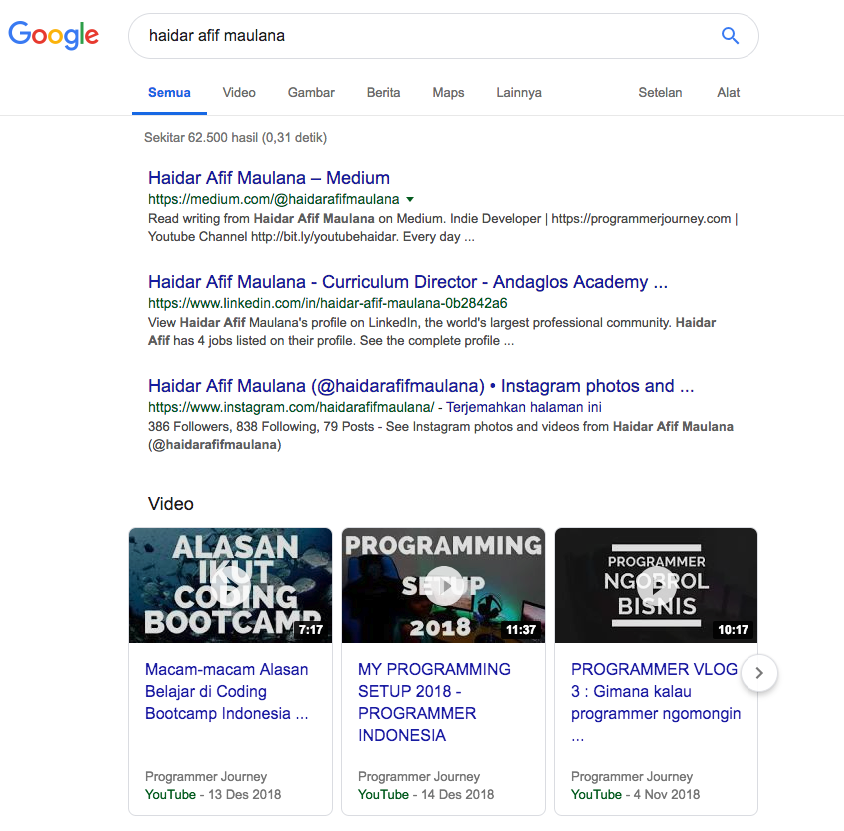844x831 pixels.
Task: Open PROGRAMMER VLOG 3 video link
Action: (x=656, y=702)
